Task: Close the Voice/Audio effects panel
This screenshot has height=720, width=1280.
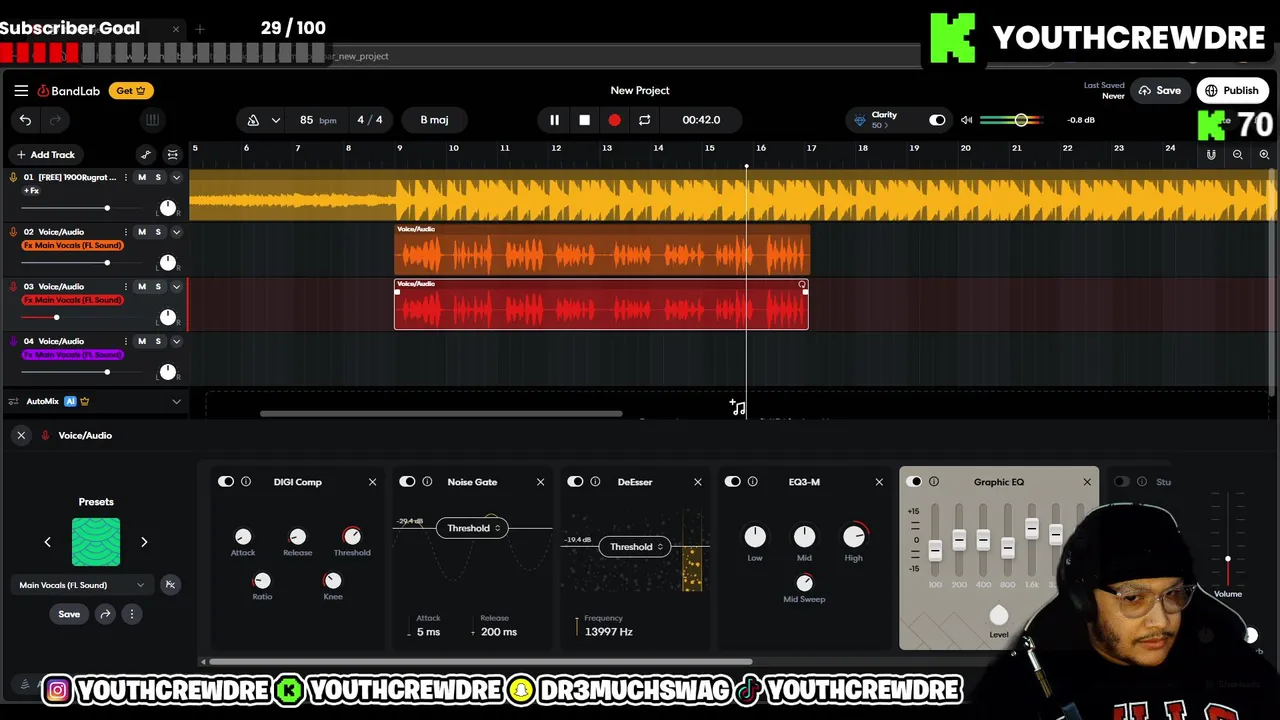Action: click(21, 435)
